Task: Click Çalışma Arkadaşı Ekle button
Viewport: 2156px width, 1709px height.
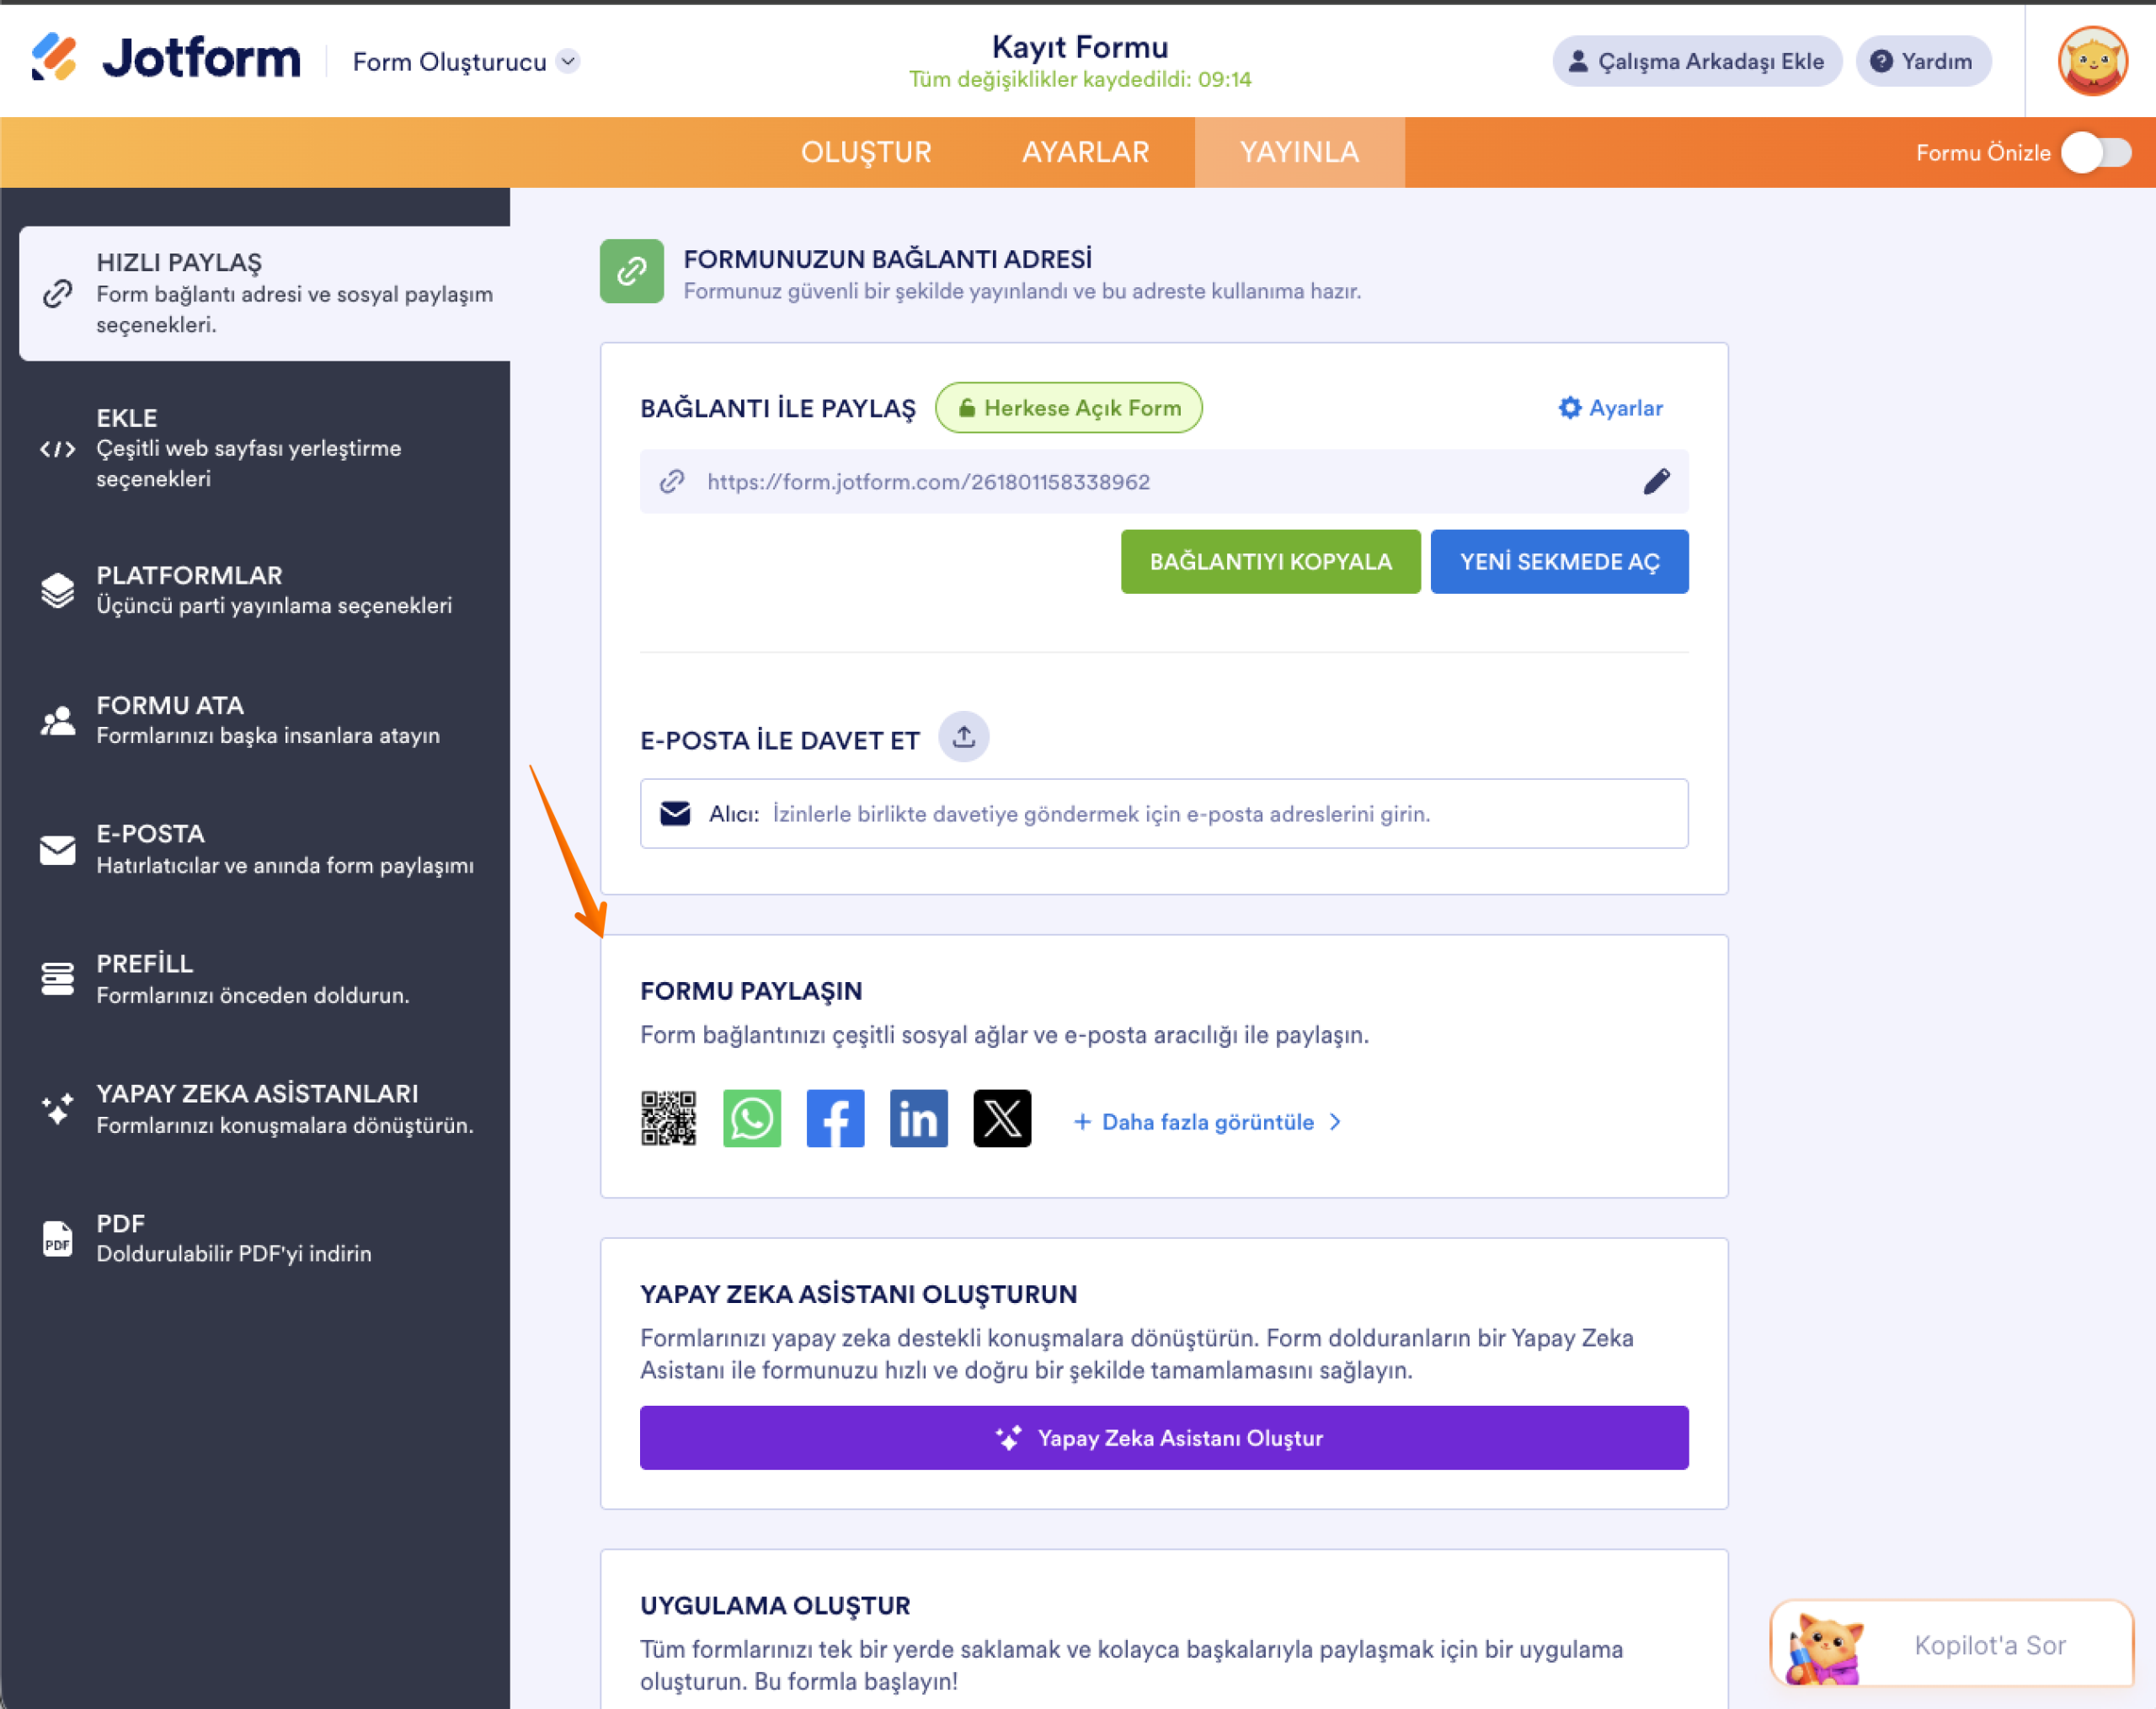Action: click(1696, 61)
